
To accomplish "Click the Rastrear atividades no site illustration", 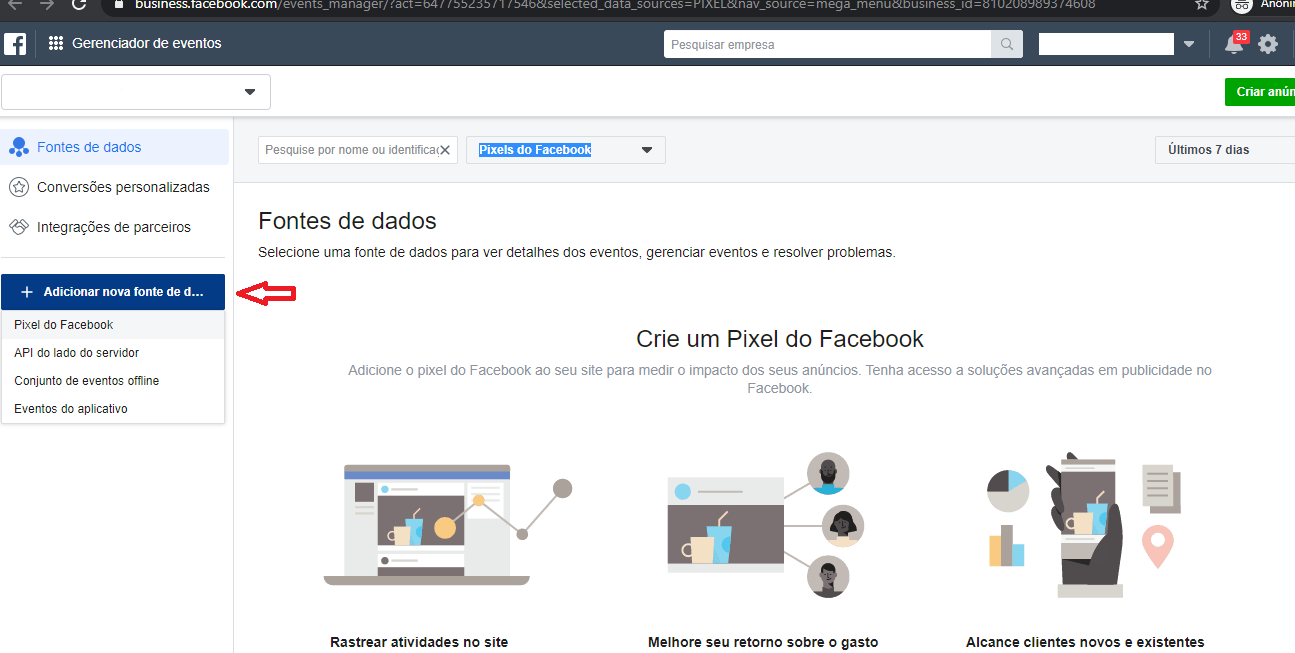I will tap(447, 523).
